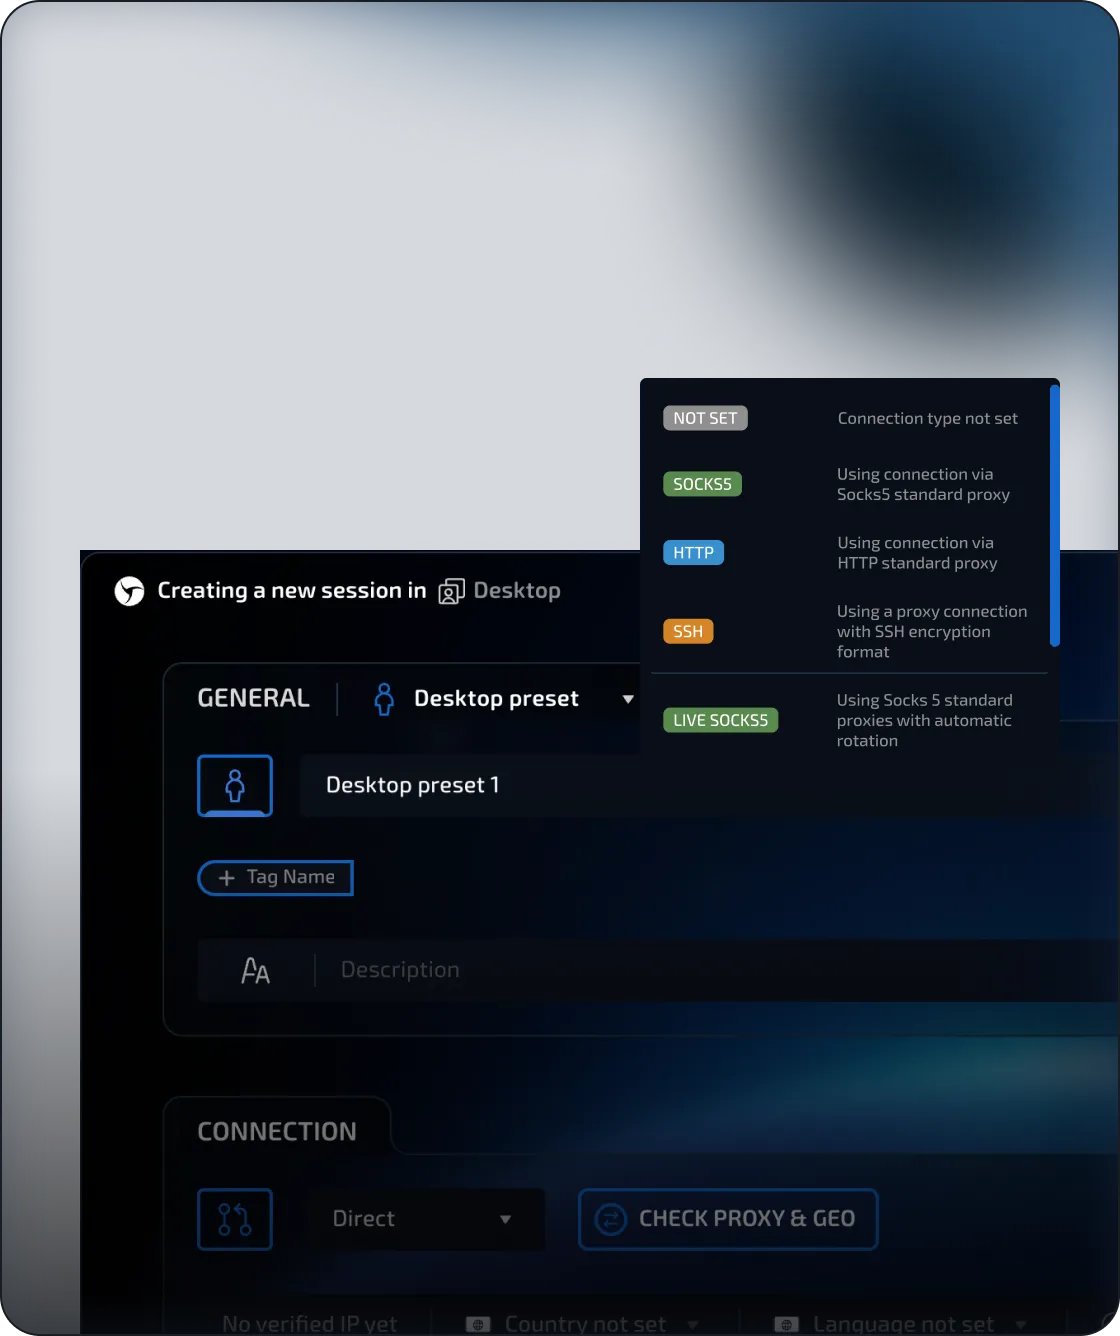
Task: Click 'Using connection via HTTP standard proxy' text
Action: pos(918,553)
